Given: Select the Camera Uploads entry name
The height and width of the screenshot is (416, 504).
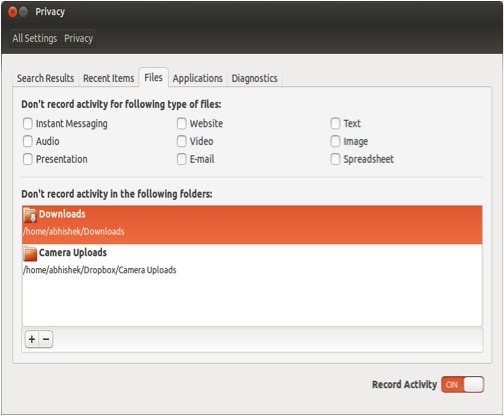Looking at the screenshot, I should 73,253.
